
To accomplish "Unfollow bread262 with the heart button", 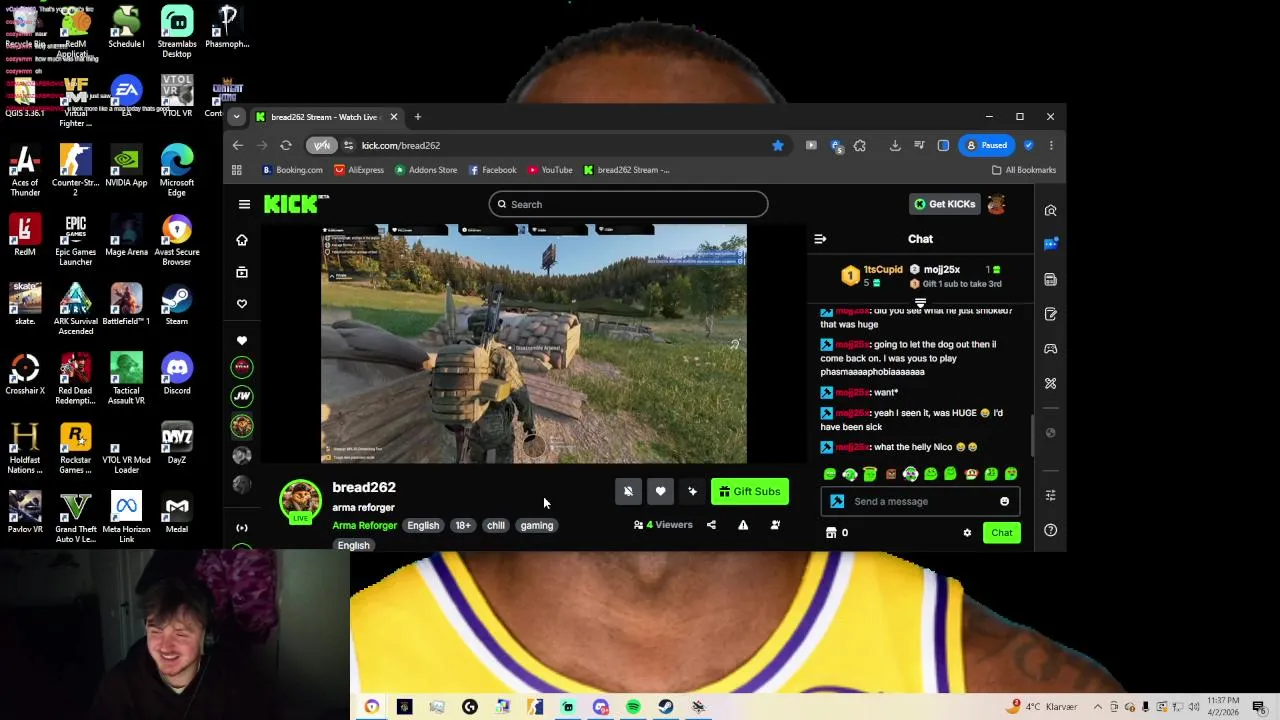I will pyautogui.click(x=660, y=491).
